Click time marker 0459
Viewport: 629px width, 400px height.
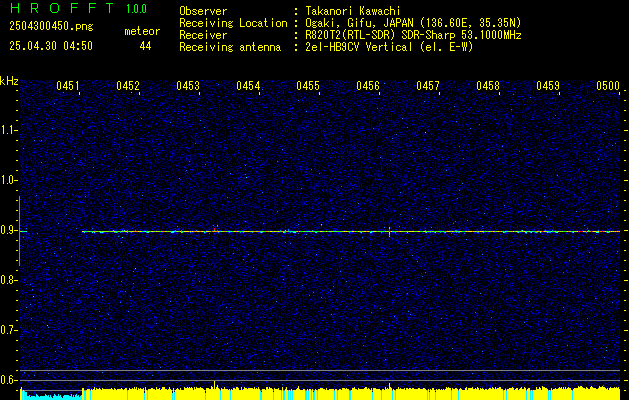[x=548, y=85]
